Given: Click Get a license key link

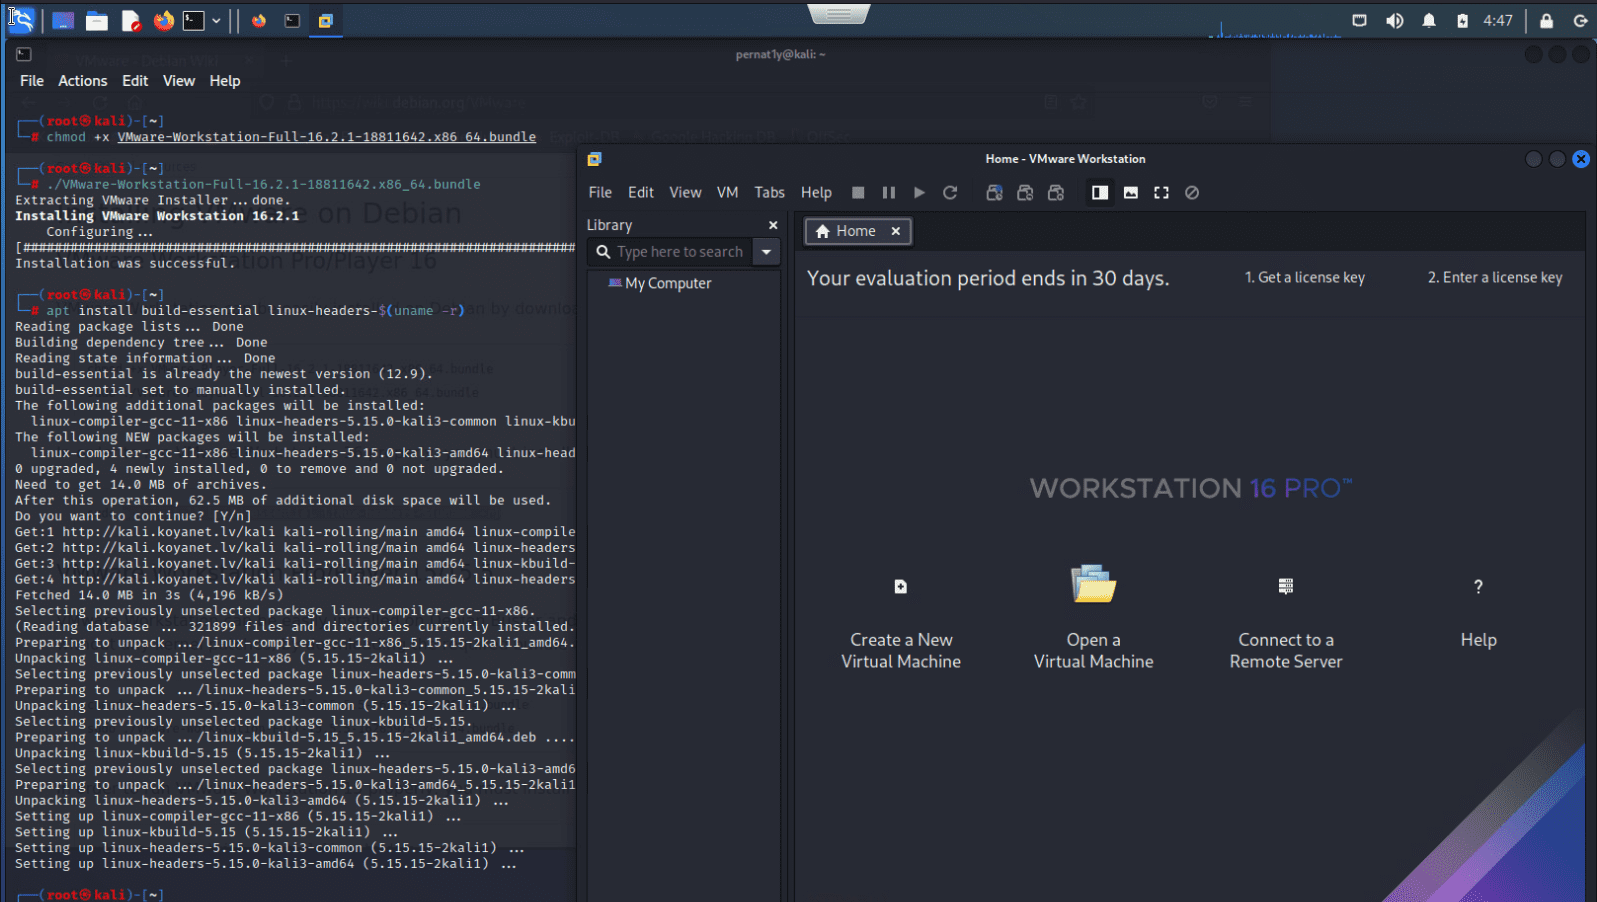Looking at the screenshot, I should pyautogui.click(x=1304, y=278).
